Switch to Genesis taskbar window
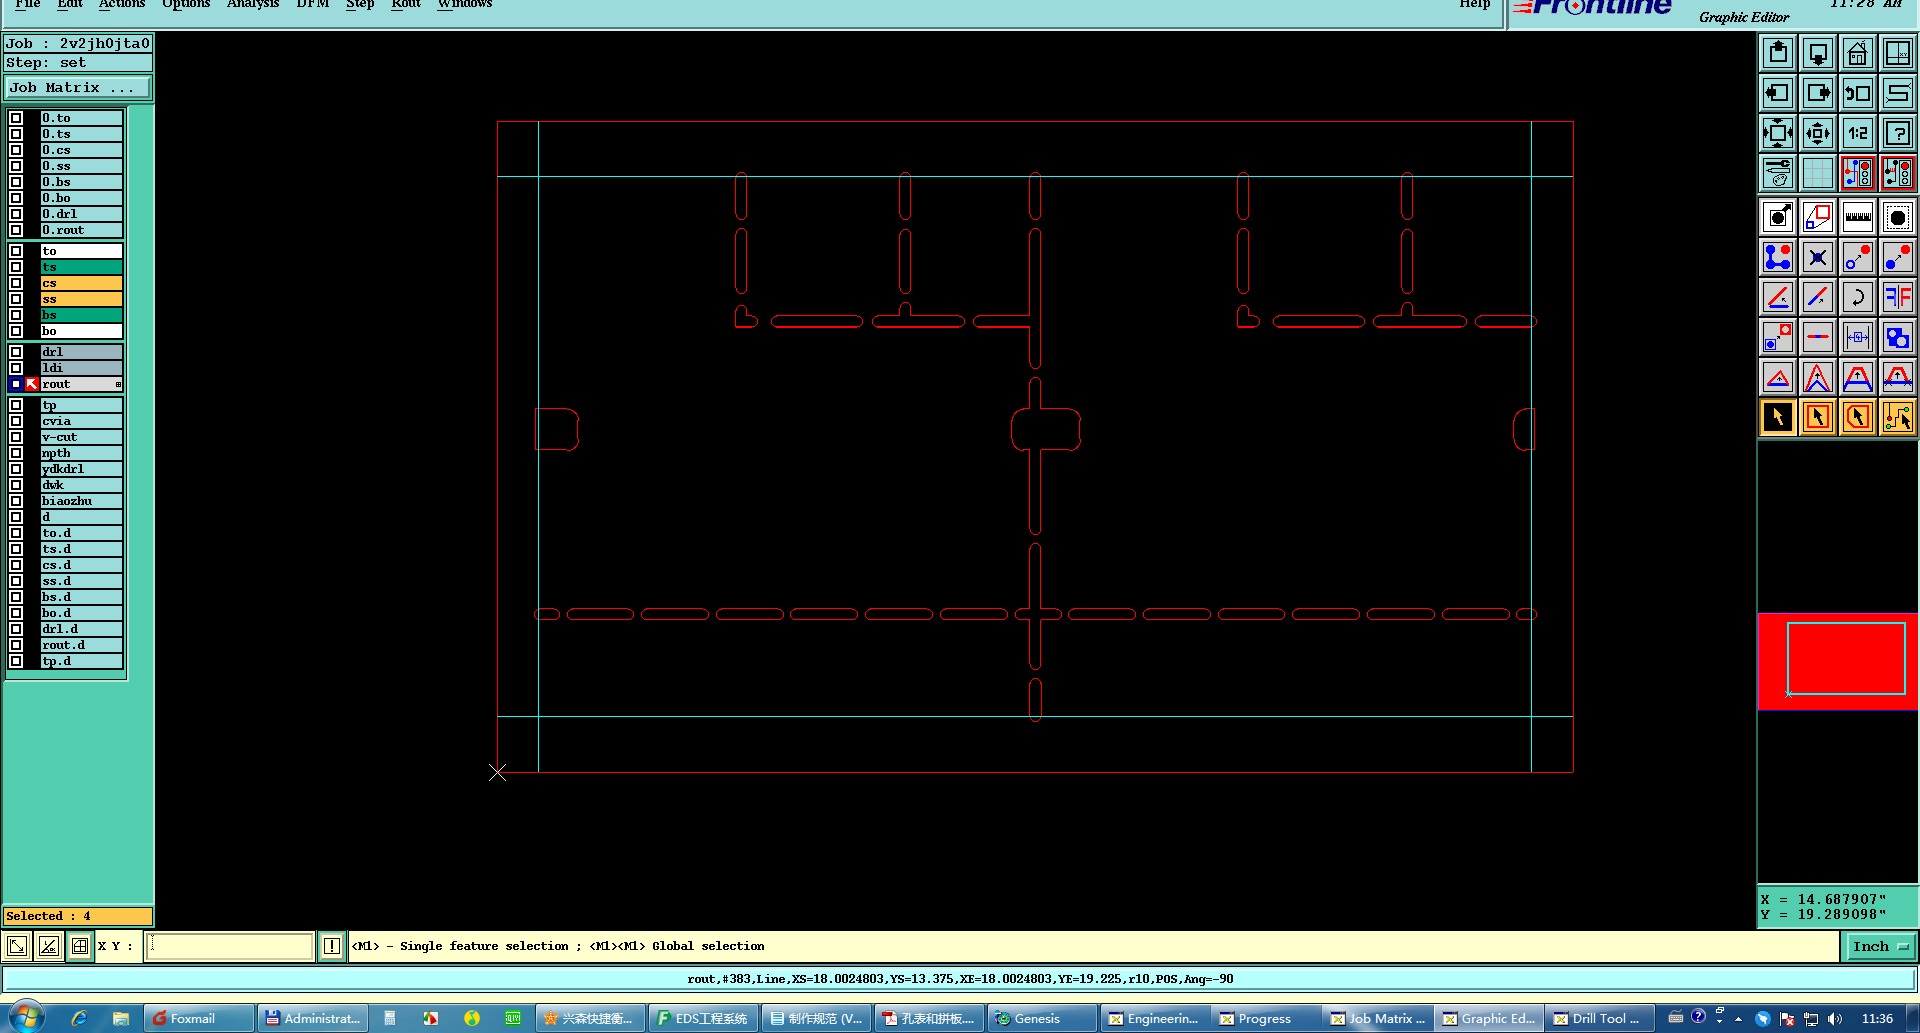 pos(1042,1018)
